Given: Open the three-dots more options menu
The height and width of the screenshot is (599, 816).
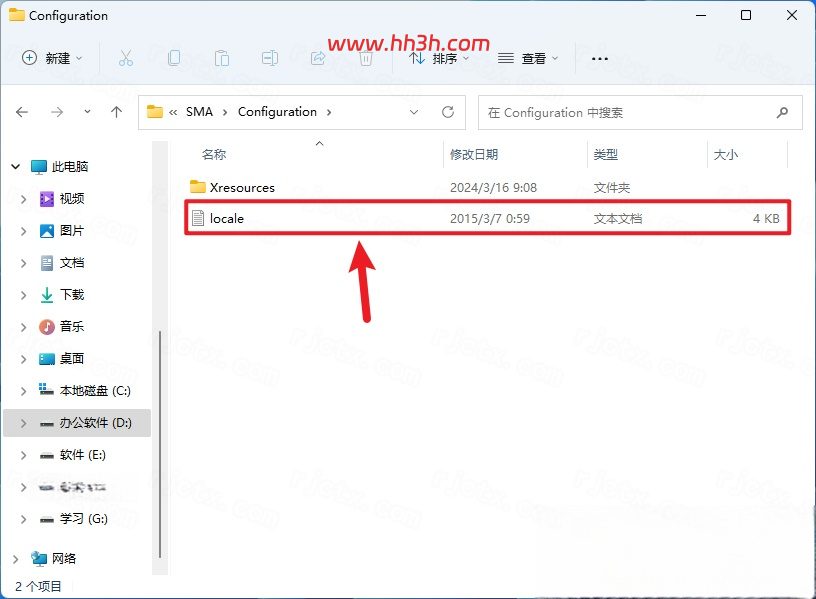Looking at the screenshot, I should [600, 59].
